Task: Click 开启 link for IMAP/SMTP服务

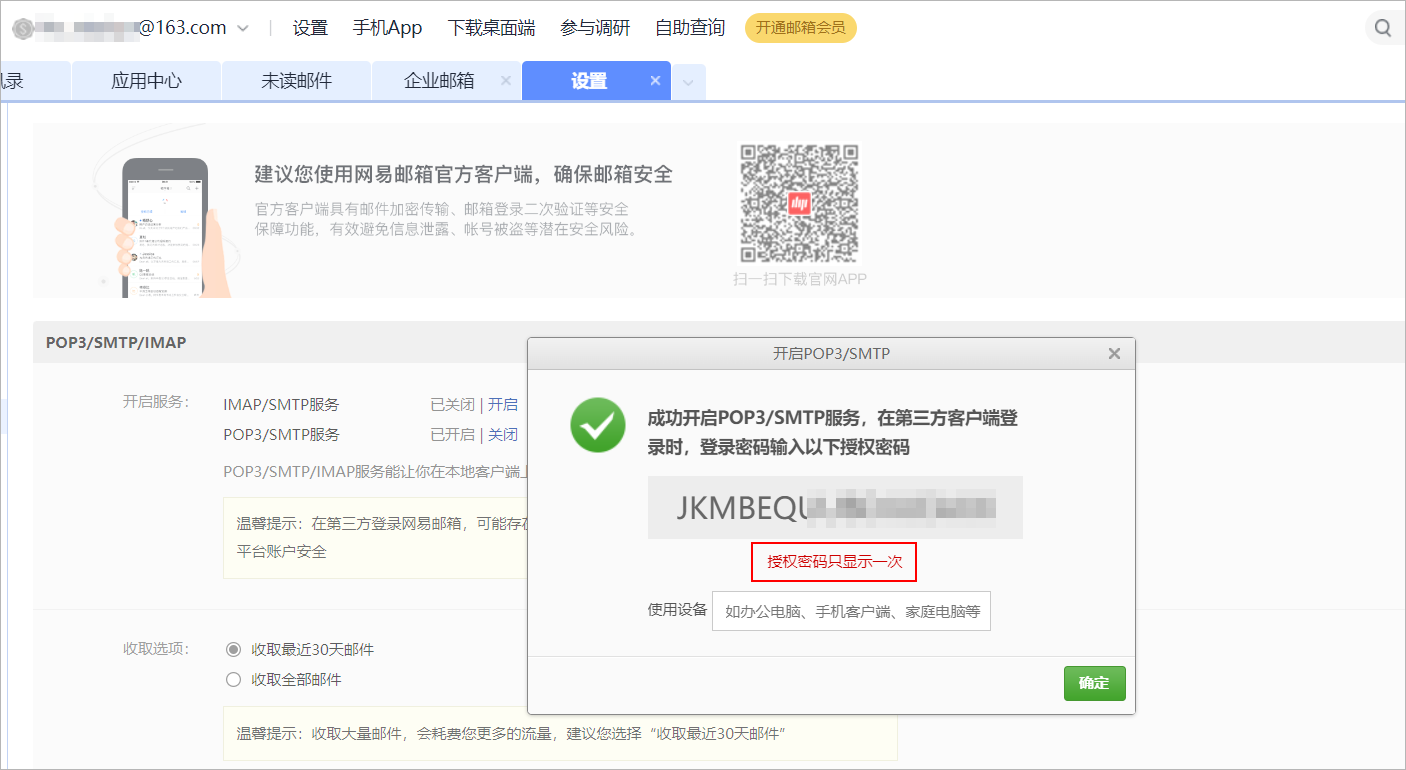Action: click(x=503, y=404)
